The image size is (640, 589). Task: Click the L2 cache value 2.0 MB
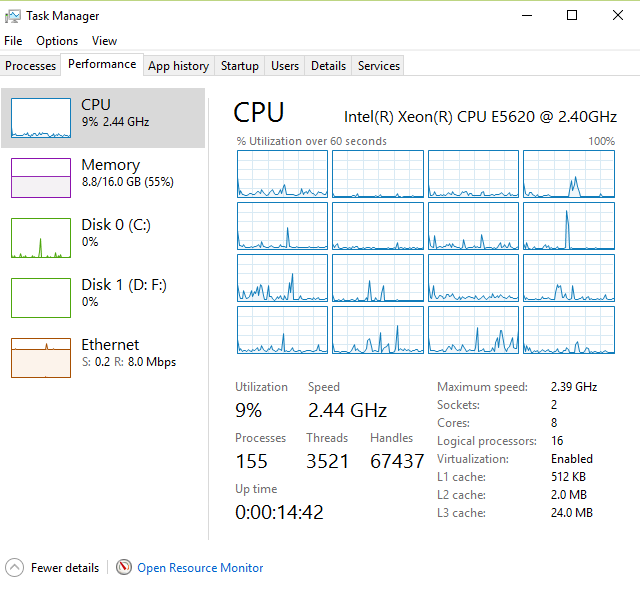point(569,495)
